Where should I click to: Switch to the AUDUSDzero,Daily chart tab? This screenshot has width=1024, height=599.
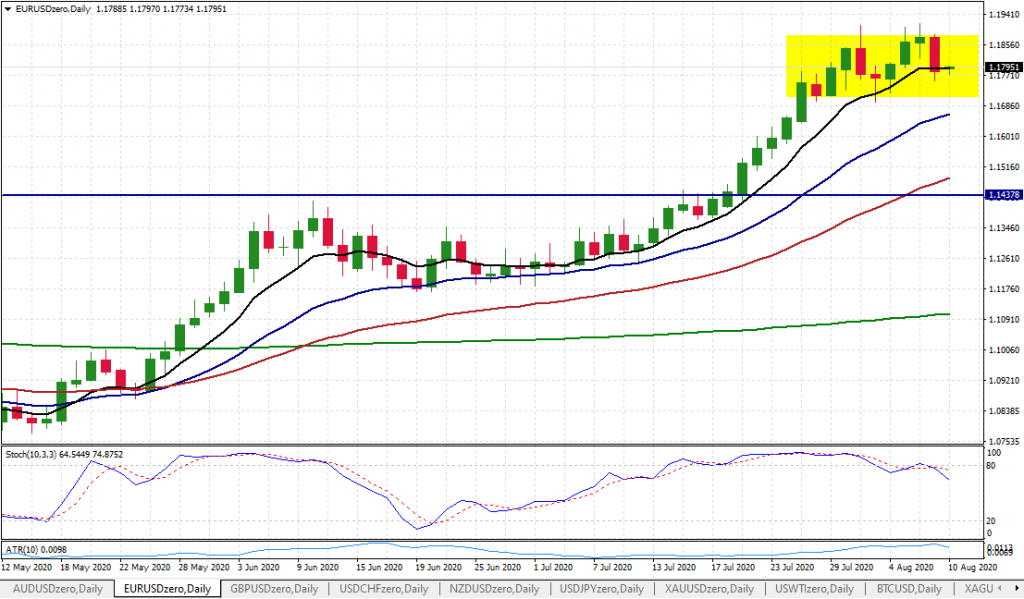coord(58,589)
